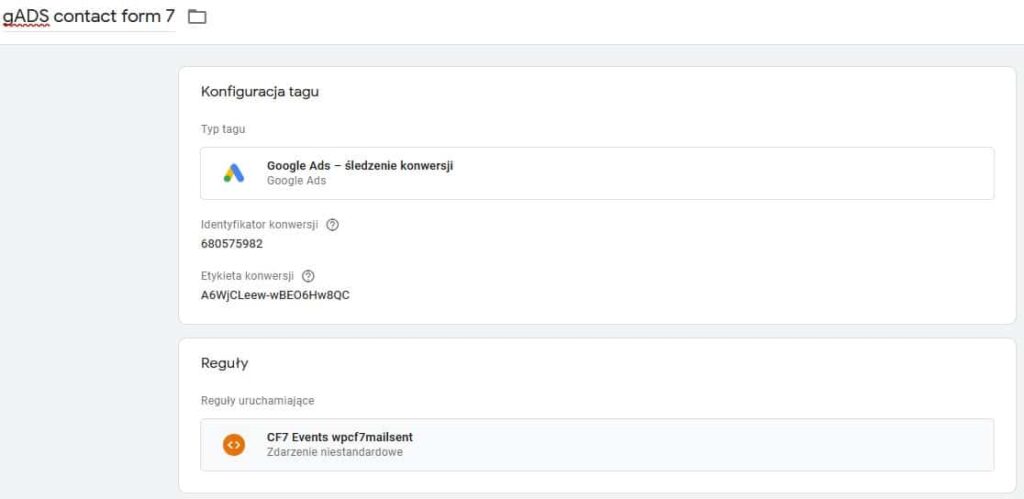Click the 'Etykieta konwersji' label text

tap(247, 276)
